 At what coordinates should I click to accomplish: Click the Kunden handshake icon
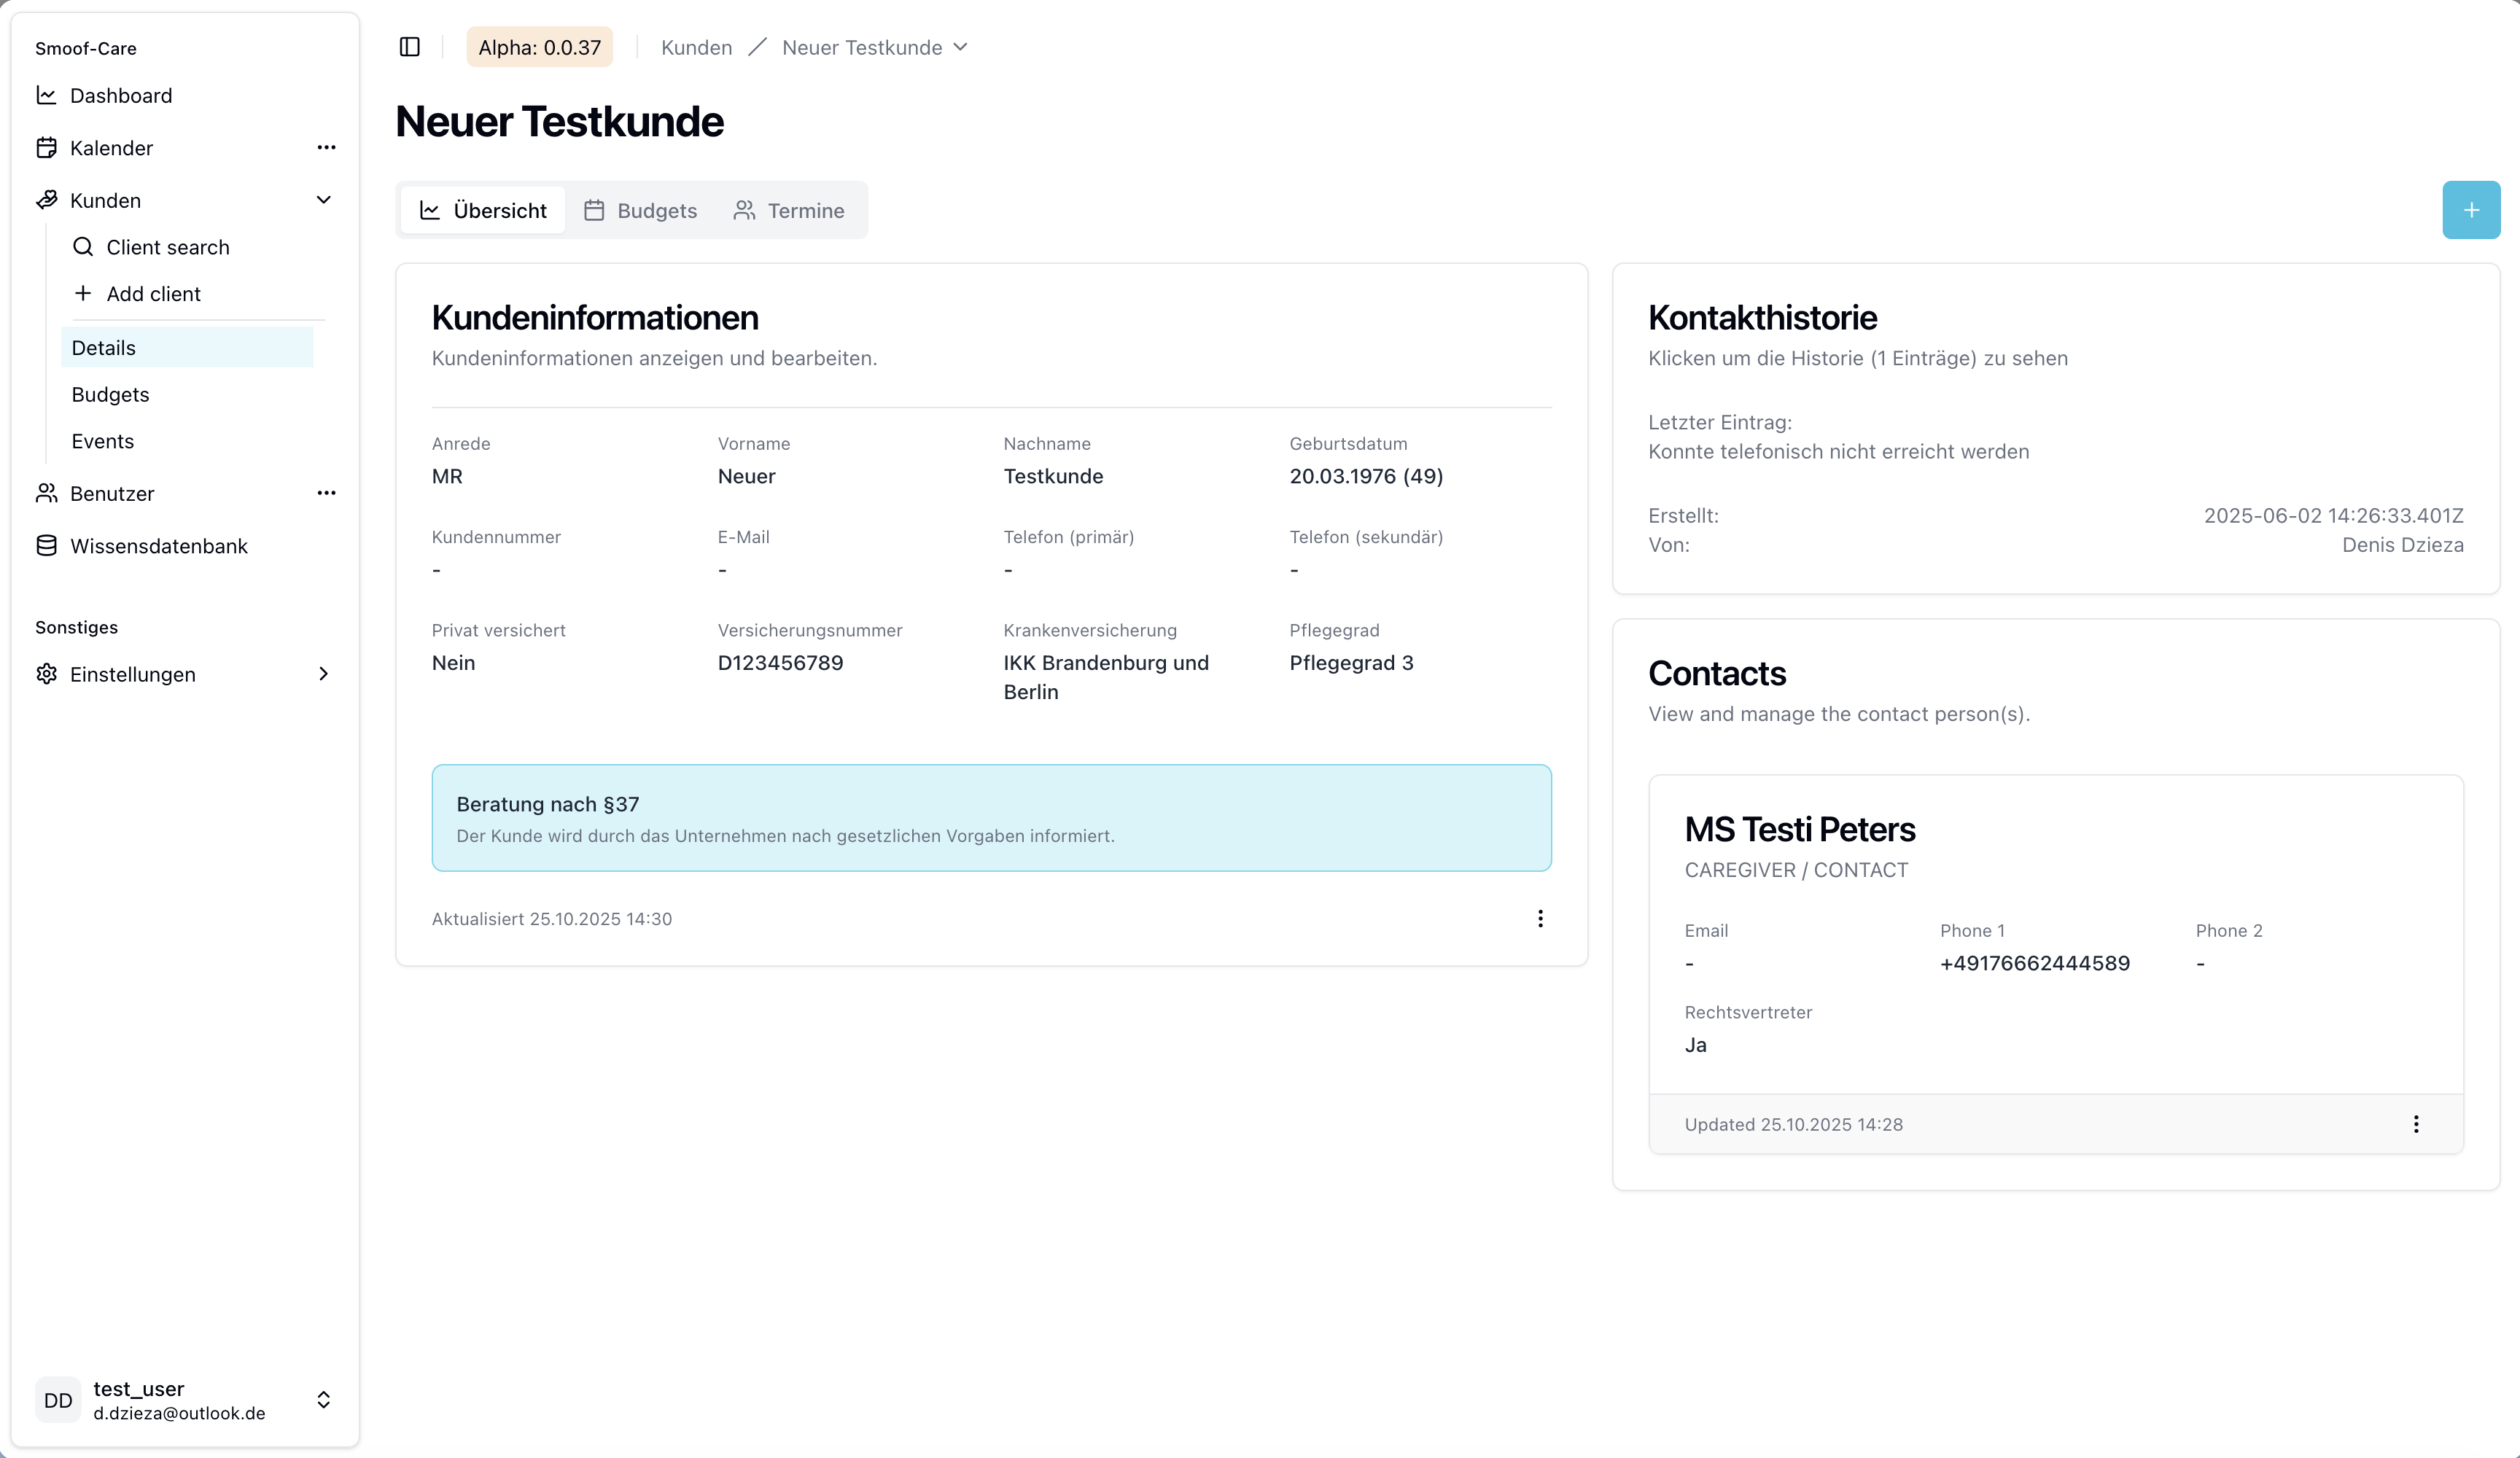coord(46,200)
